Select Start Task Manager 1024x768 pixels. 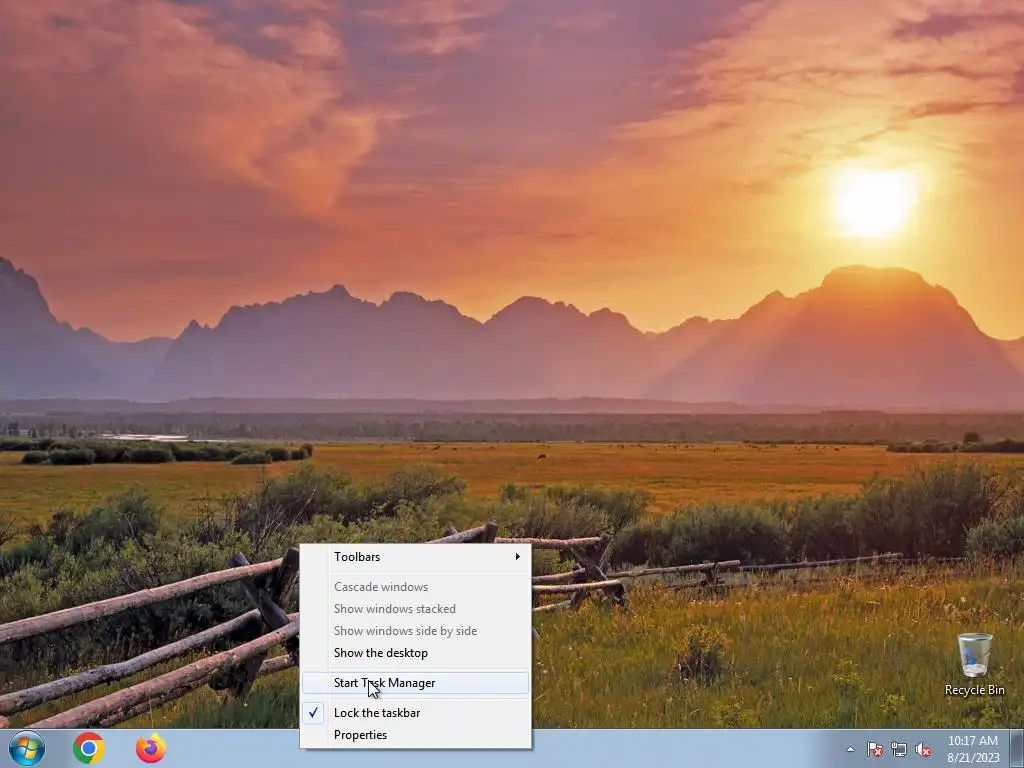click(x=415, y=682)
